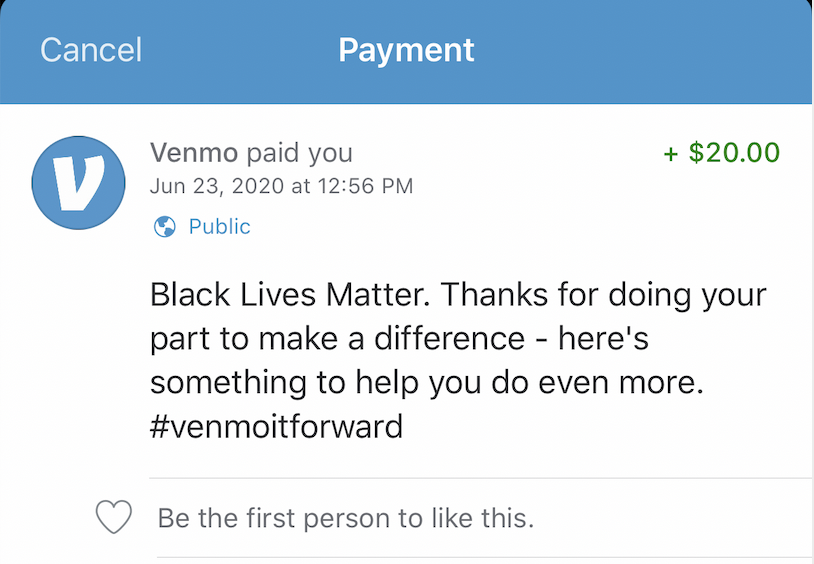This screenshot has height=564, width=814.
Task: Open the Venmo profile avatar
Action: coord(78,182)
